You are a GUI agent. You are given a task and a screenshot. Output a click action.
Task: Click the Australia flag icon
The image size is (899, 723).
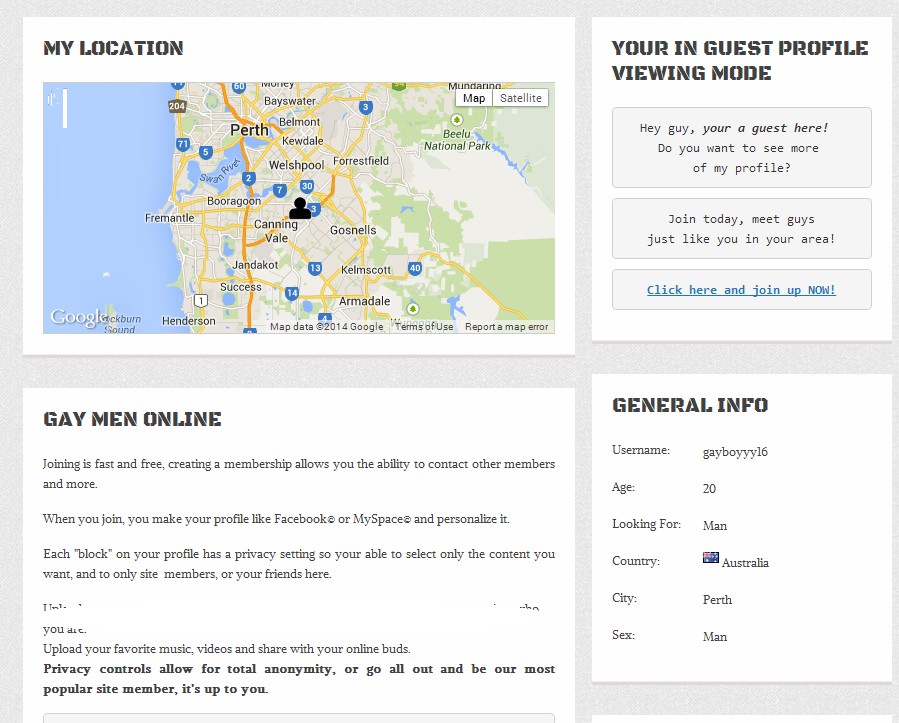pos(711,557)
